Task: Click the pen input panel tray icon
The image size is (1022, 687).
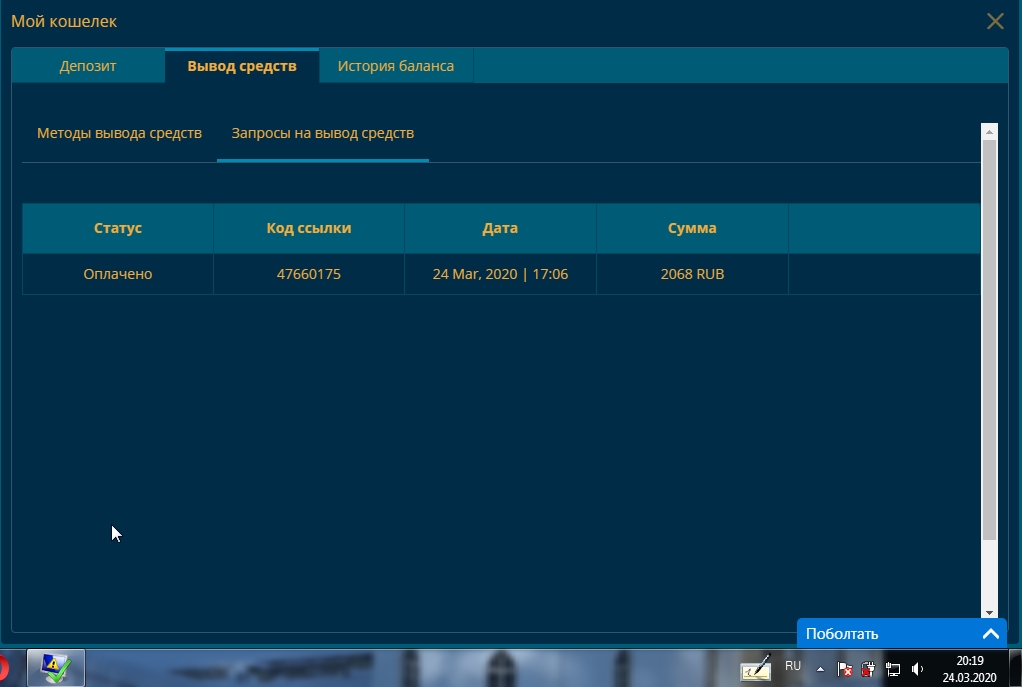Action: tap(756, 668)
